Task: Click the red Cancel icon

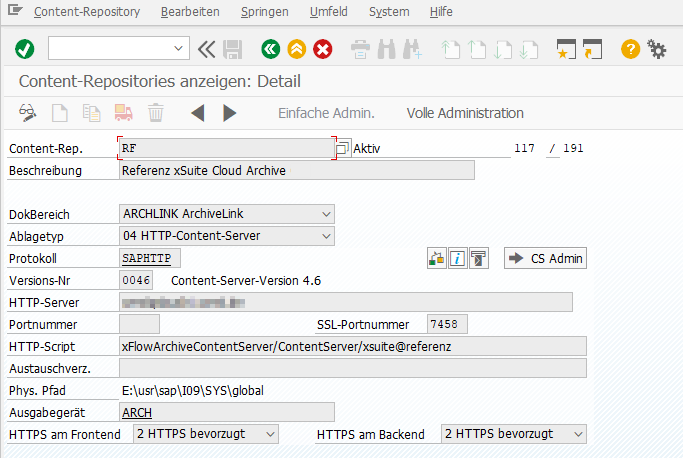Action: tap(322, 48)
